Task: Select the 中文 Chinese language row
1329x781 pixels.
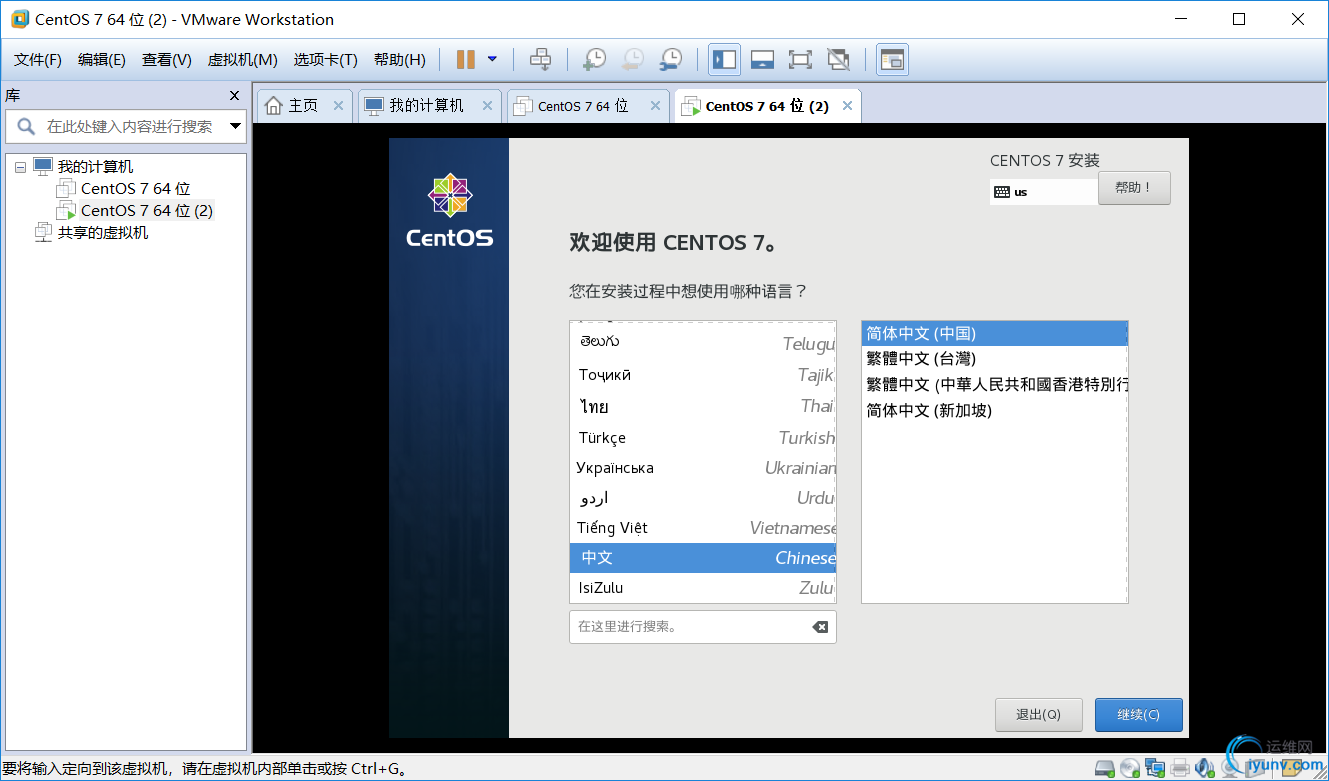Action: click(702, 558)
